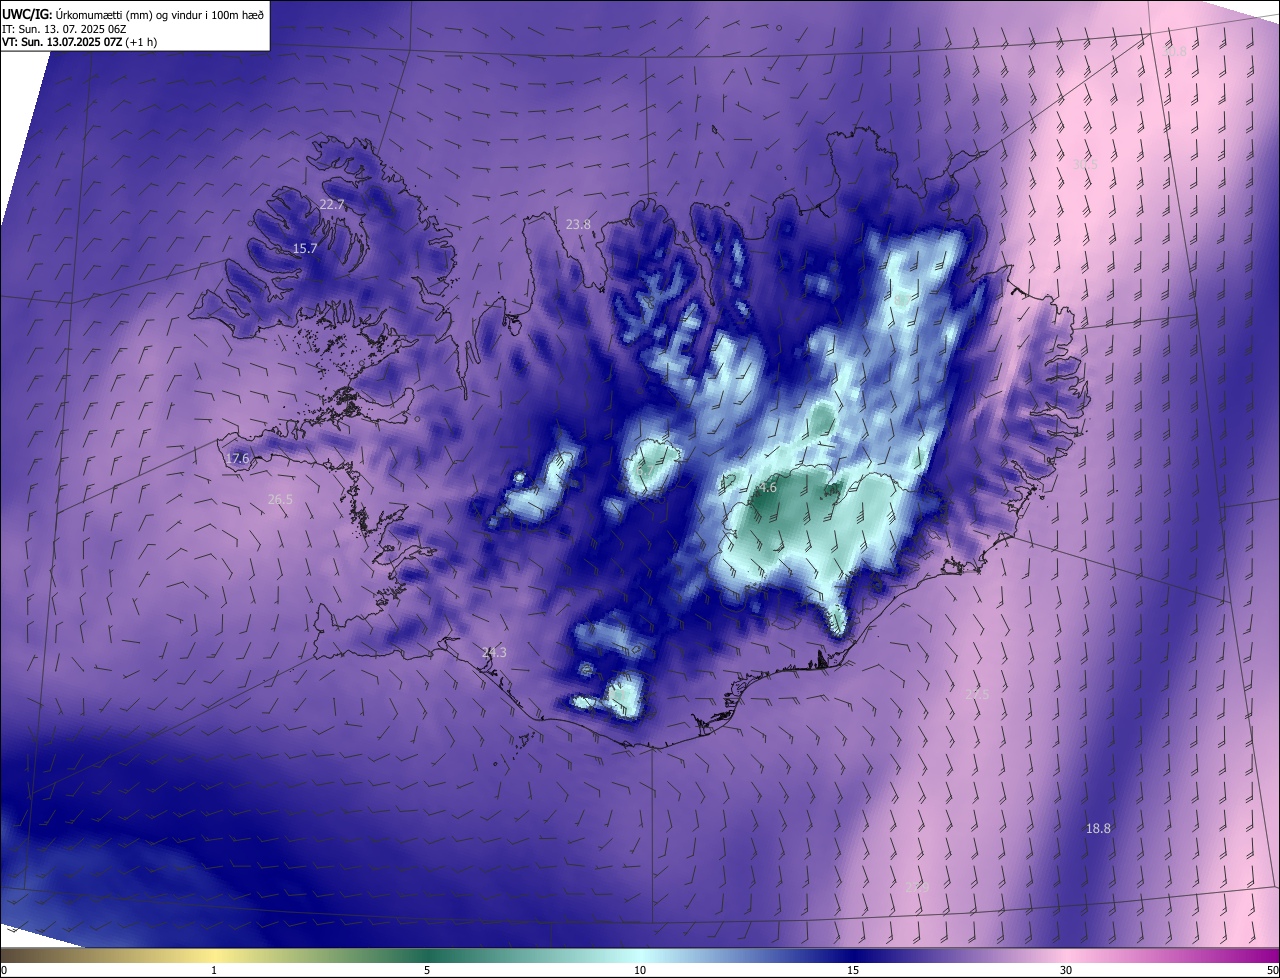Click the 23.8 value label on the map
Viewport: 1280px width, 978px height.
[578, 224]
